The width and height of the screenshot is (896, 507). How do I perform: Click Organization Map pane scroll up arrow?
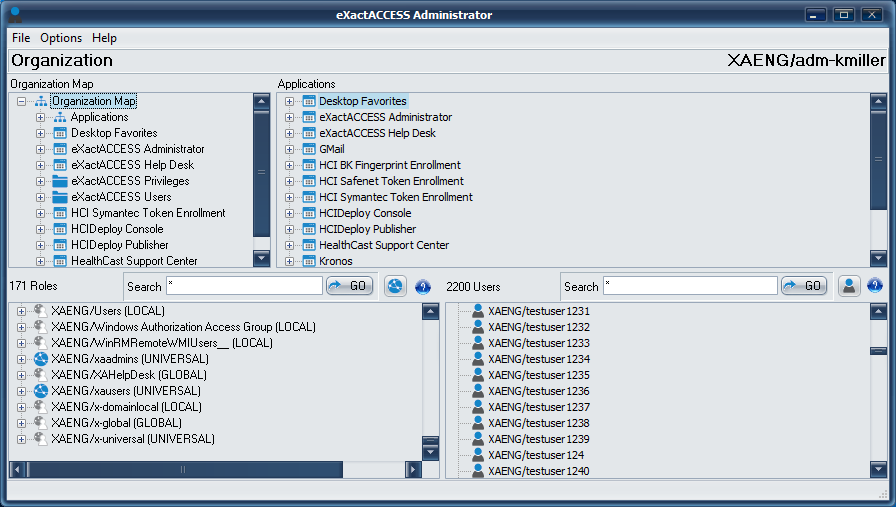click(x=262, y=101)
